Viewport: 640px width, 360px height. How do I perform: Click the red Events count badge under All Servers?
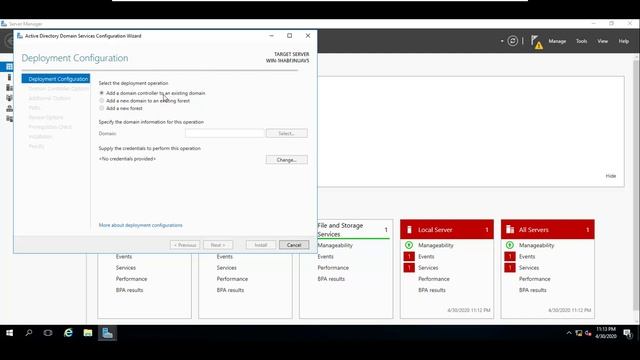point(510,256)
